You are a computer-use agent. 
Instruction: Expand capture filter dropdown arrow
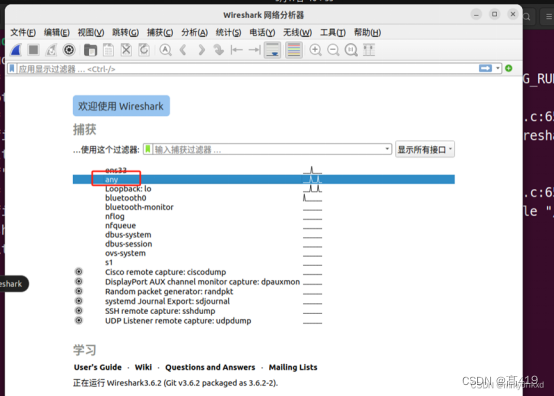point(387,149)
